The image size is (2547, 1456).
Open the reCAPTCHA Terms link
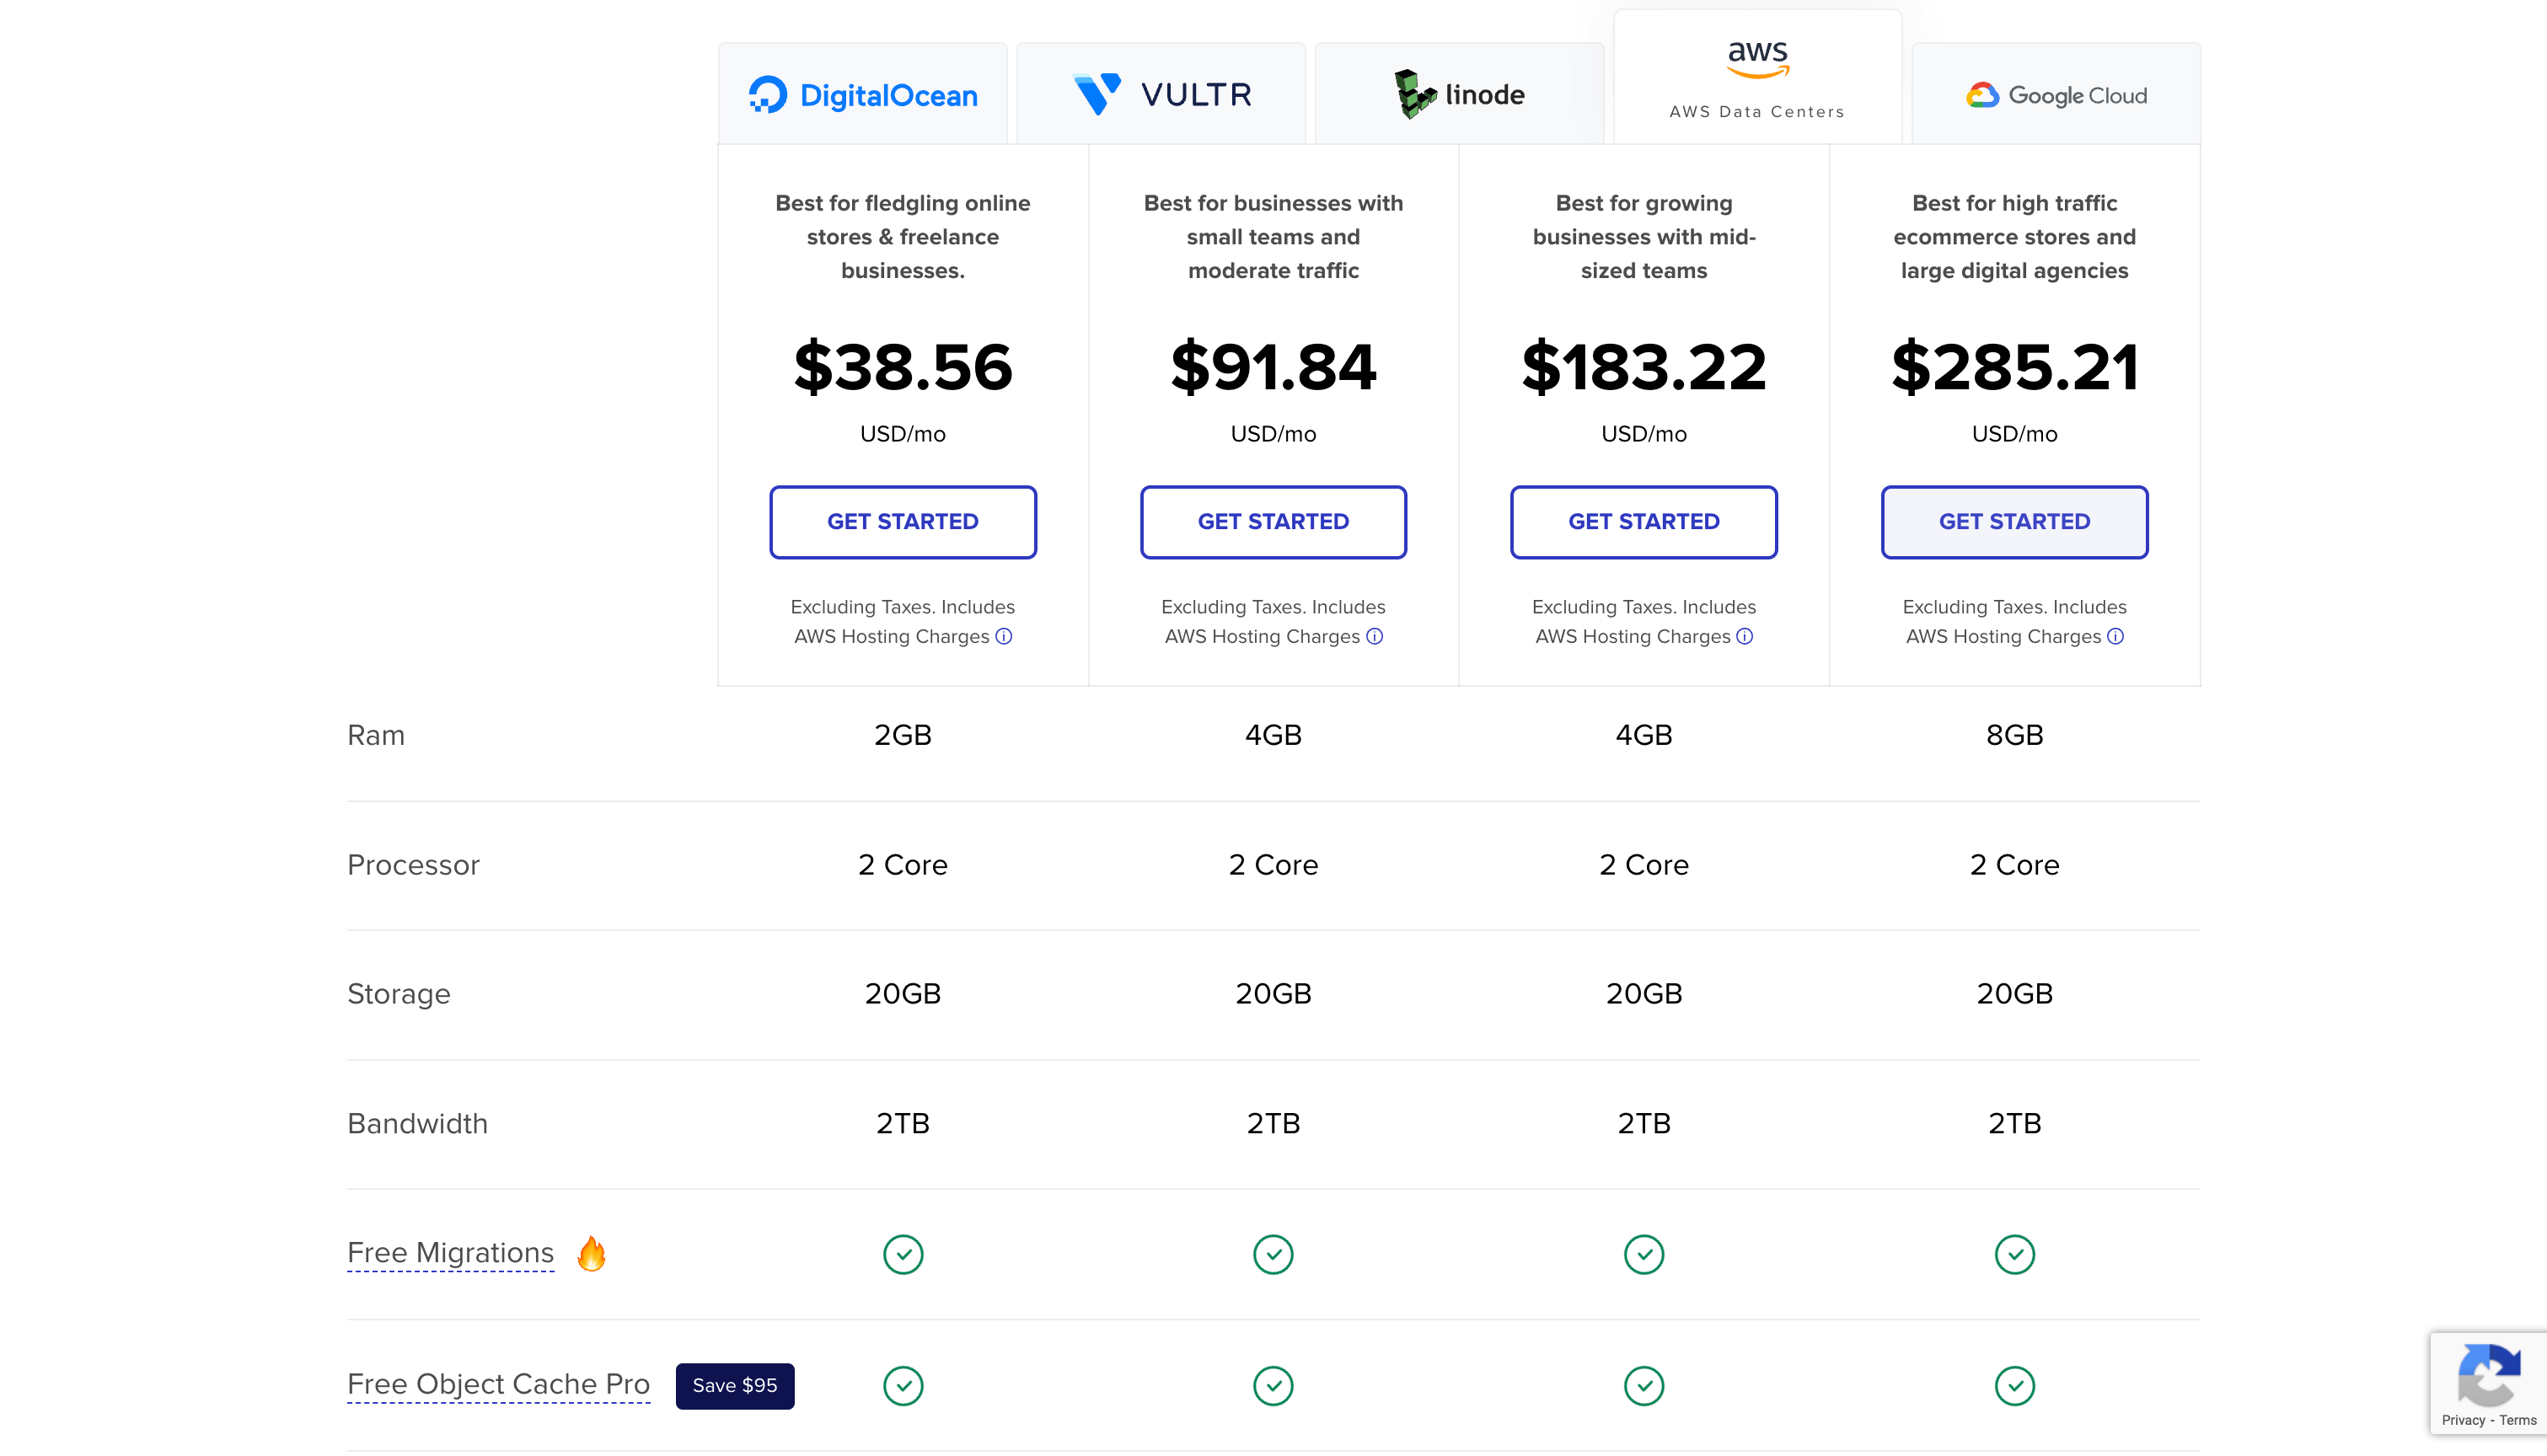[x=2518, y=1420]
